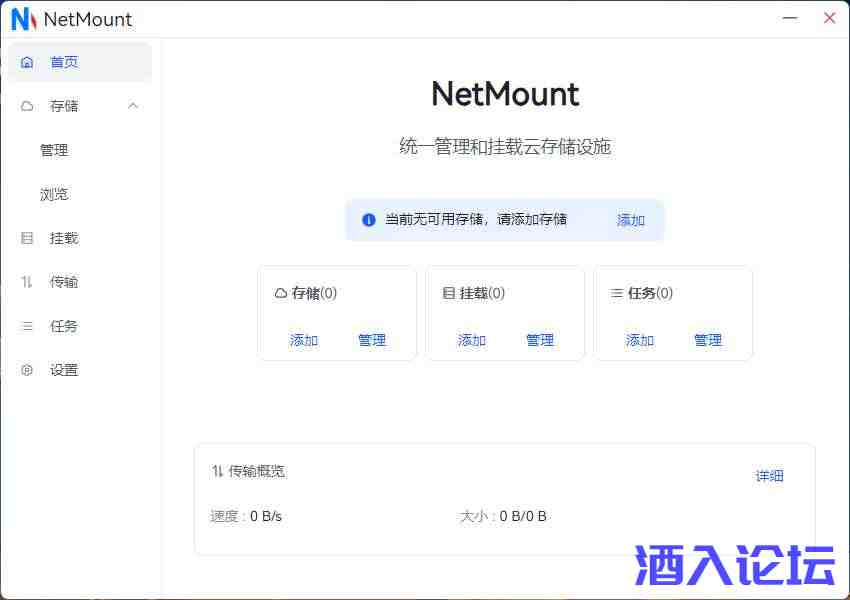850x600 pixels.
Task: Click the arrows icon beside 传输概览
Action: [x=217, y=471]
